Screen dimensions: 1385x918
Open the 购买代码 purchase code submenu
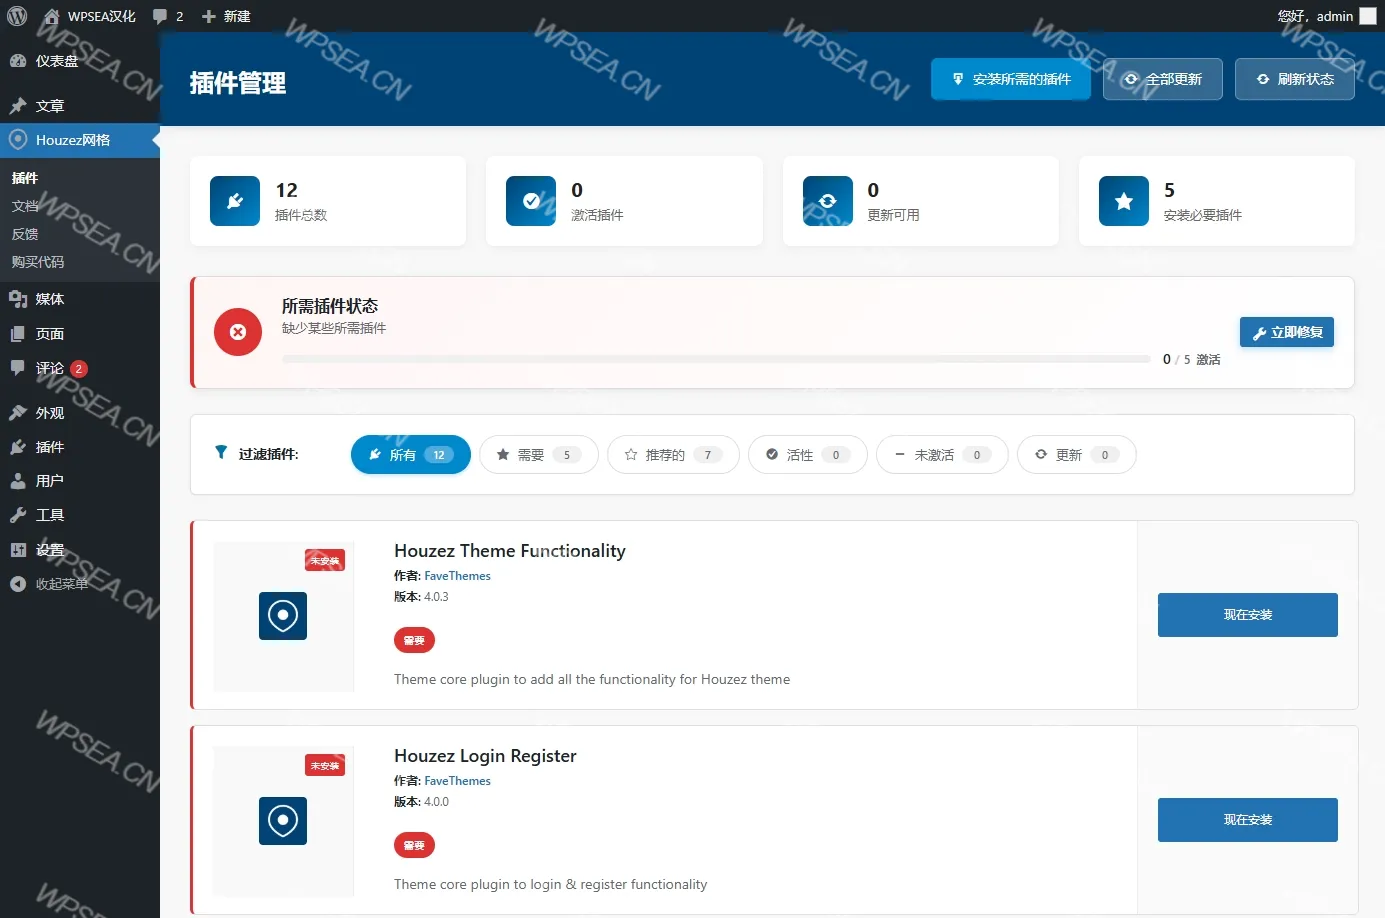tap(38, 262)
